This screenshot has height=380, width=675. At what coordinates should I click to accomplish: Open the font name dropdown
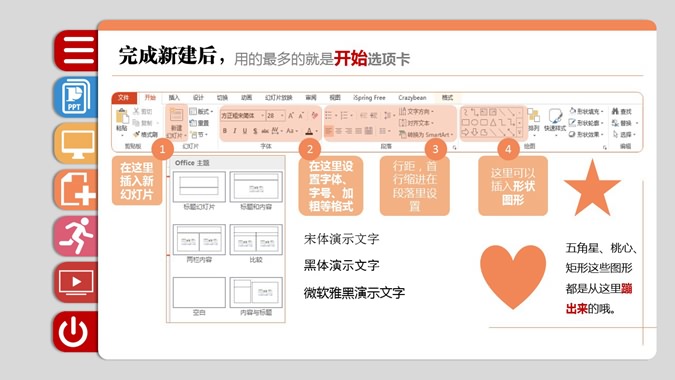pyautogui.click(x=242, y=116)
